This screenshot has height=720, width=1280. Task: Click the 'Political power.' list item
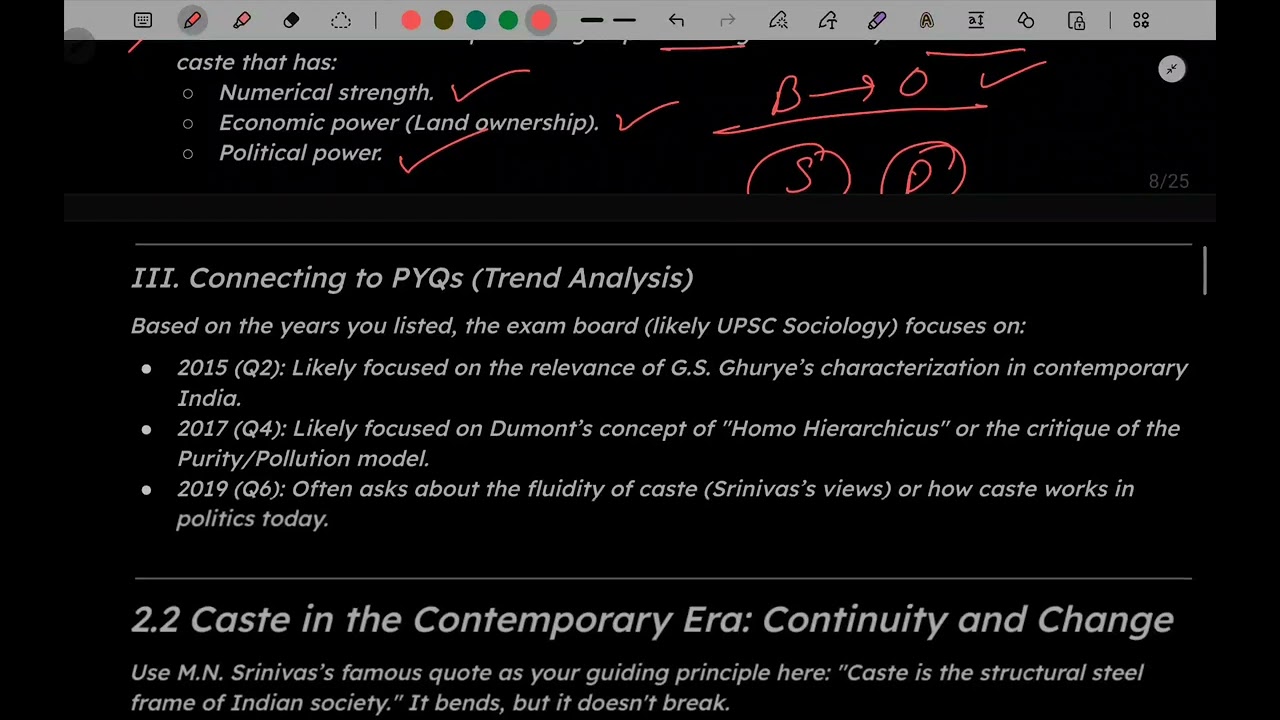coord(301,153)
